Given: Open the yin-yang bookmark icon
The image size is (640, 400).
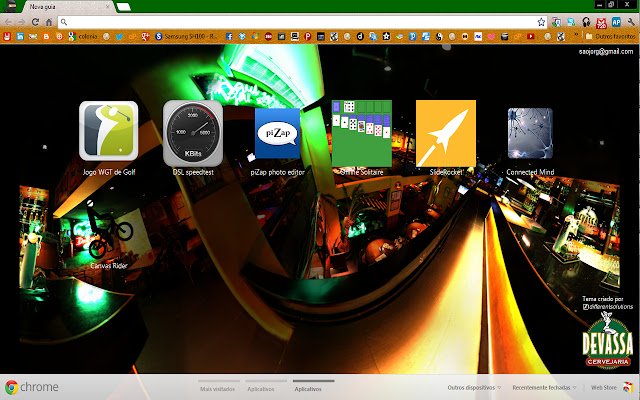Looking at the screenshot, I should pos(439,36).
